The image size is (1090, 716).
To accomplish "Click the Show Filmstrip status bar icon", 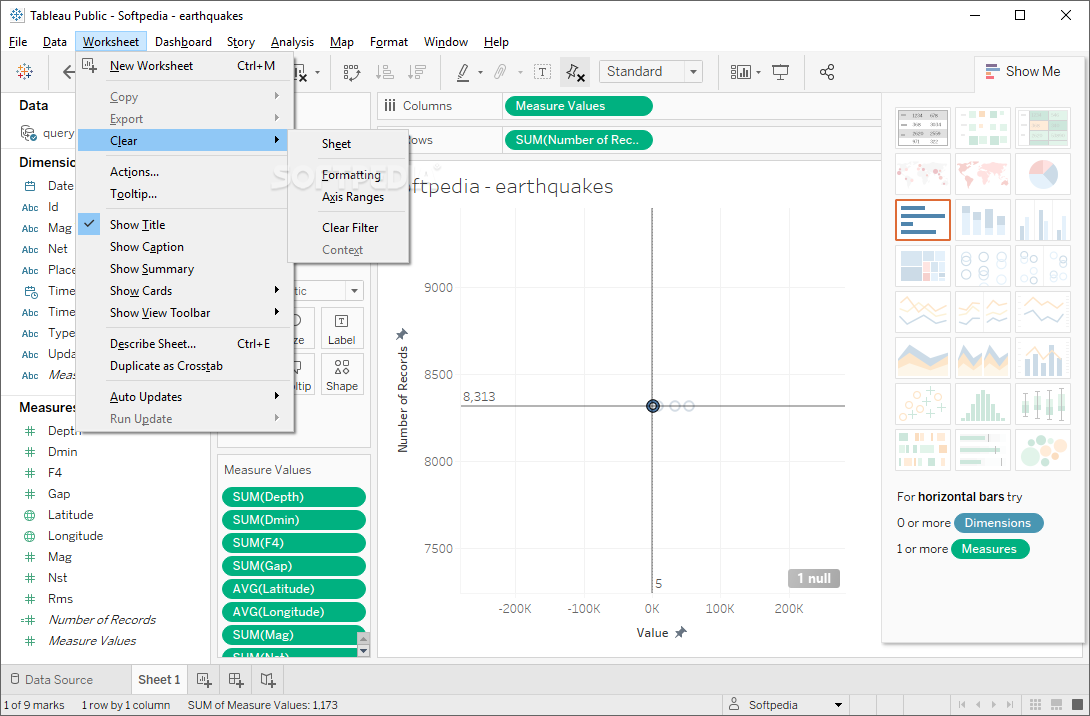I will [x=1056, y=704].
